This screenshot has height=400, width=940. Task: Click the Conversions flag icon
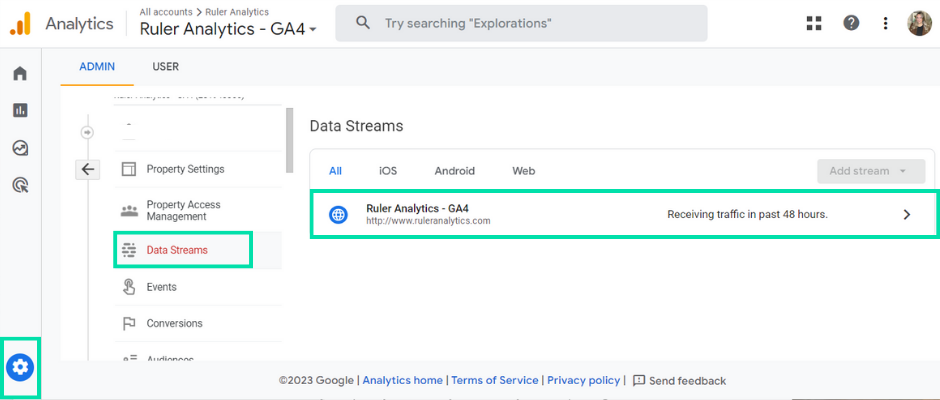pos(129,324)
